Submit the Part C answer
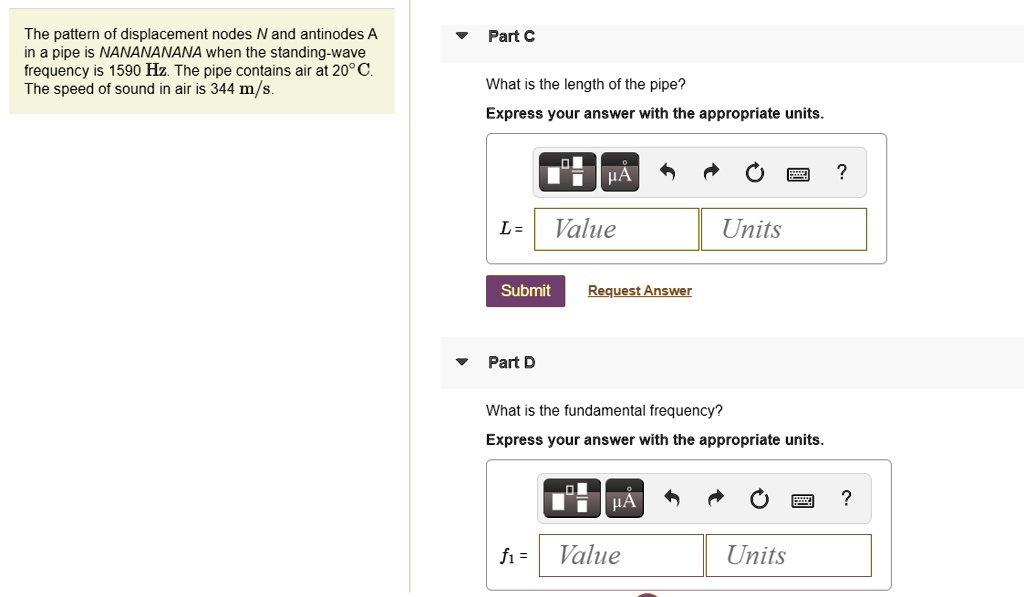Screen dimensions: 1024x597 pos(525,290)
